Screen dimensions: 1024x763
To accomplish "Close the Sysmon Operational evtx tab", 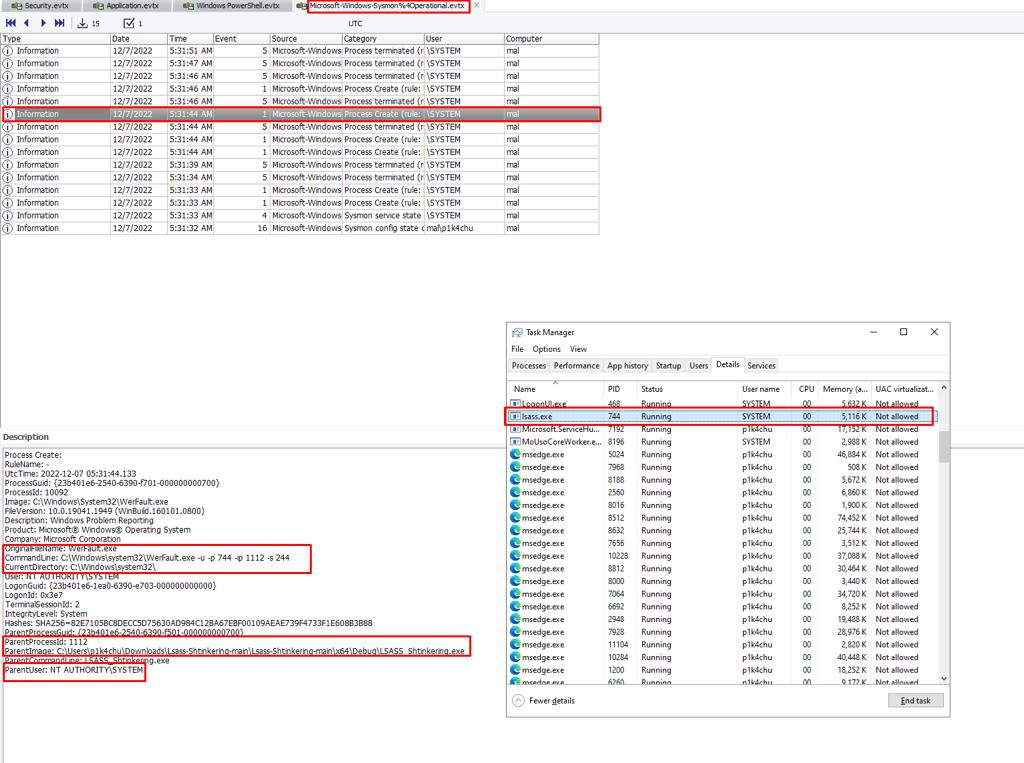I will pyautogui.click(x=477, y=6).
